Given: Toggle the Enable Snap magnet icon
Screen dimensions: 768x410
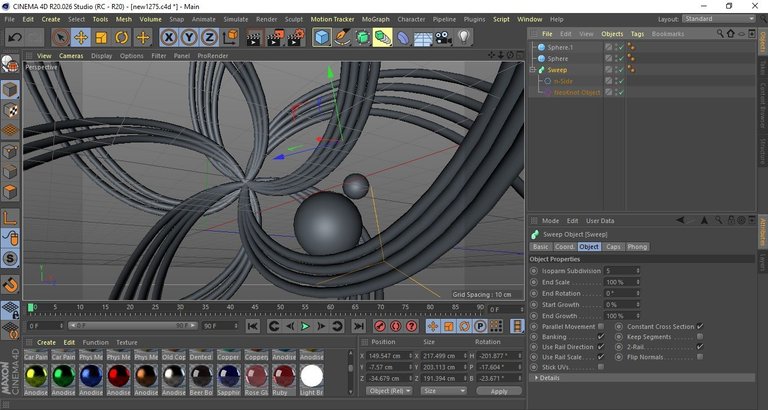Looking at the screenshot, I should [x=10, y=284].
